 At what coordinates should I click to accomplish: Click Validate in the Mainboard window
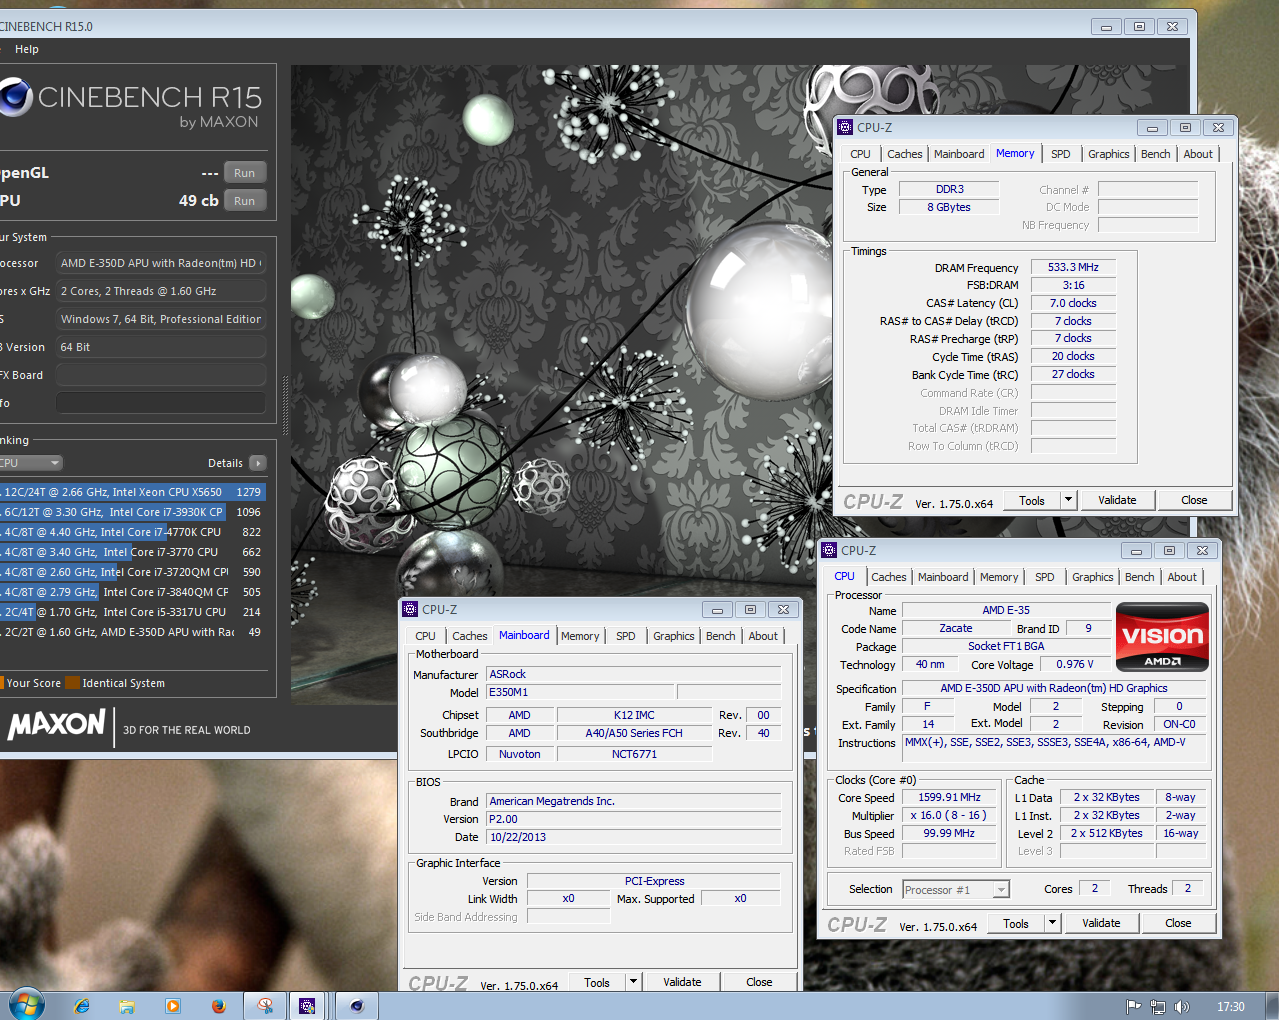point(682,982)
